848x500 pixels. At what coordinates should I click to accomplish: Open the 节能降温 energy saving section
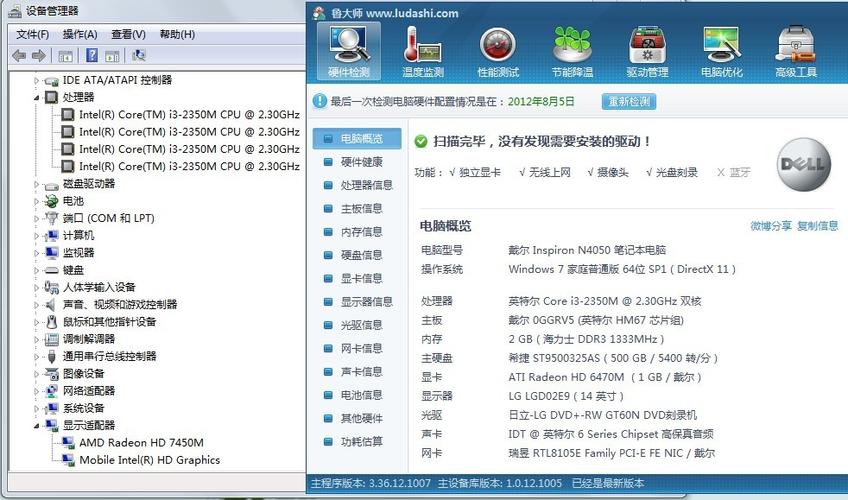tap(572, 51)
